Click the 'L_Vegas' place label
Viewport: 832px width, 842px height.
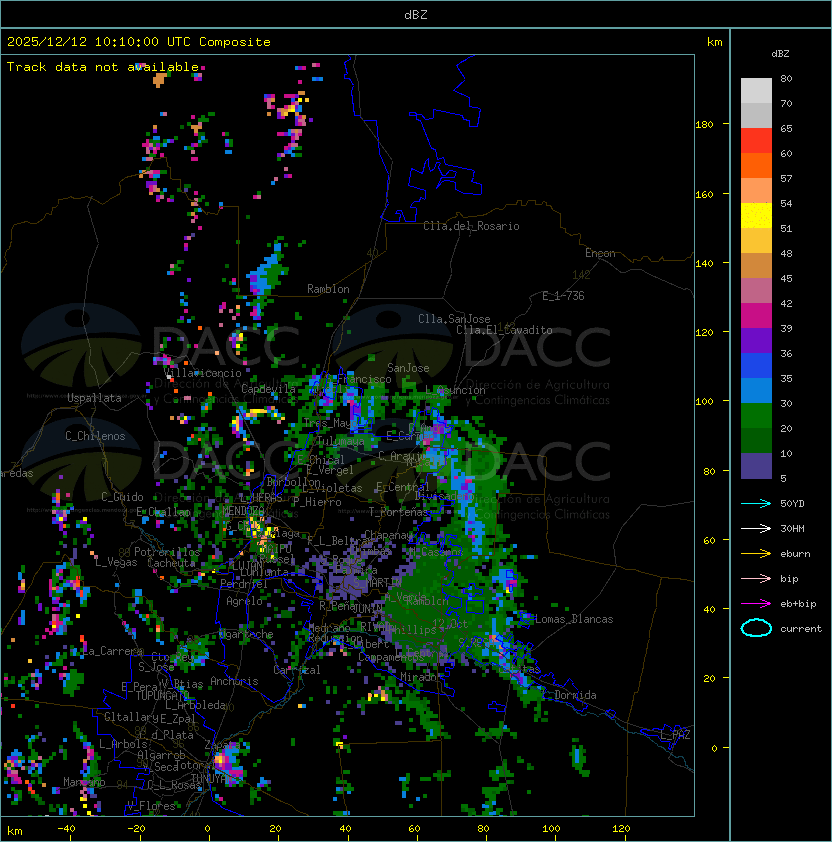116,562
